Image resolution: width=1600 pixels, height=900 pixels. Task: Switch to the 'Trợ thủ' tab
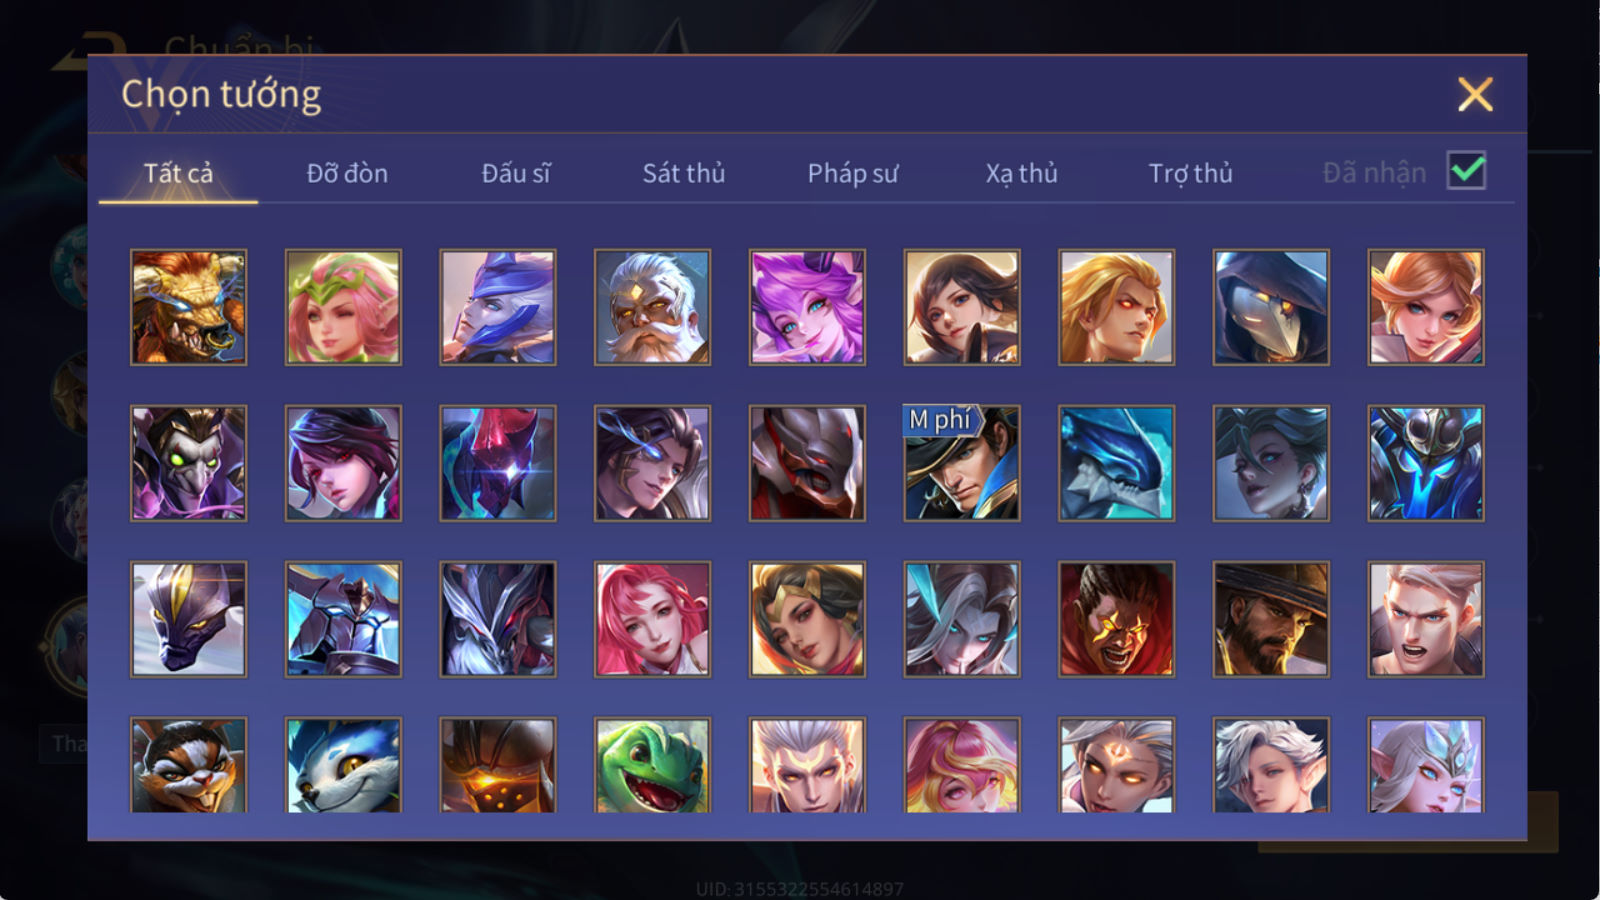[x=1190, y=173]
